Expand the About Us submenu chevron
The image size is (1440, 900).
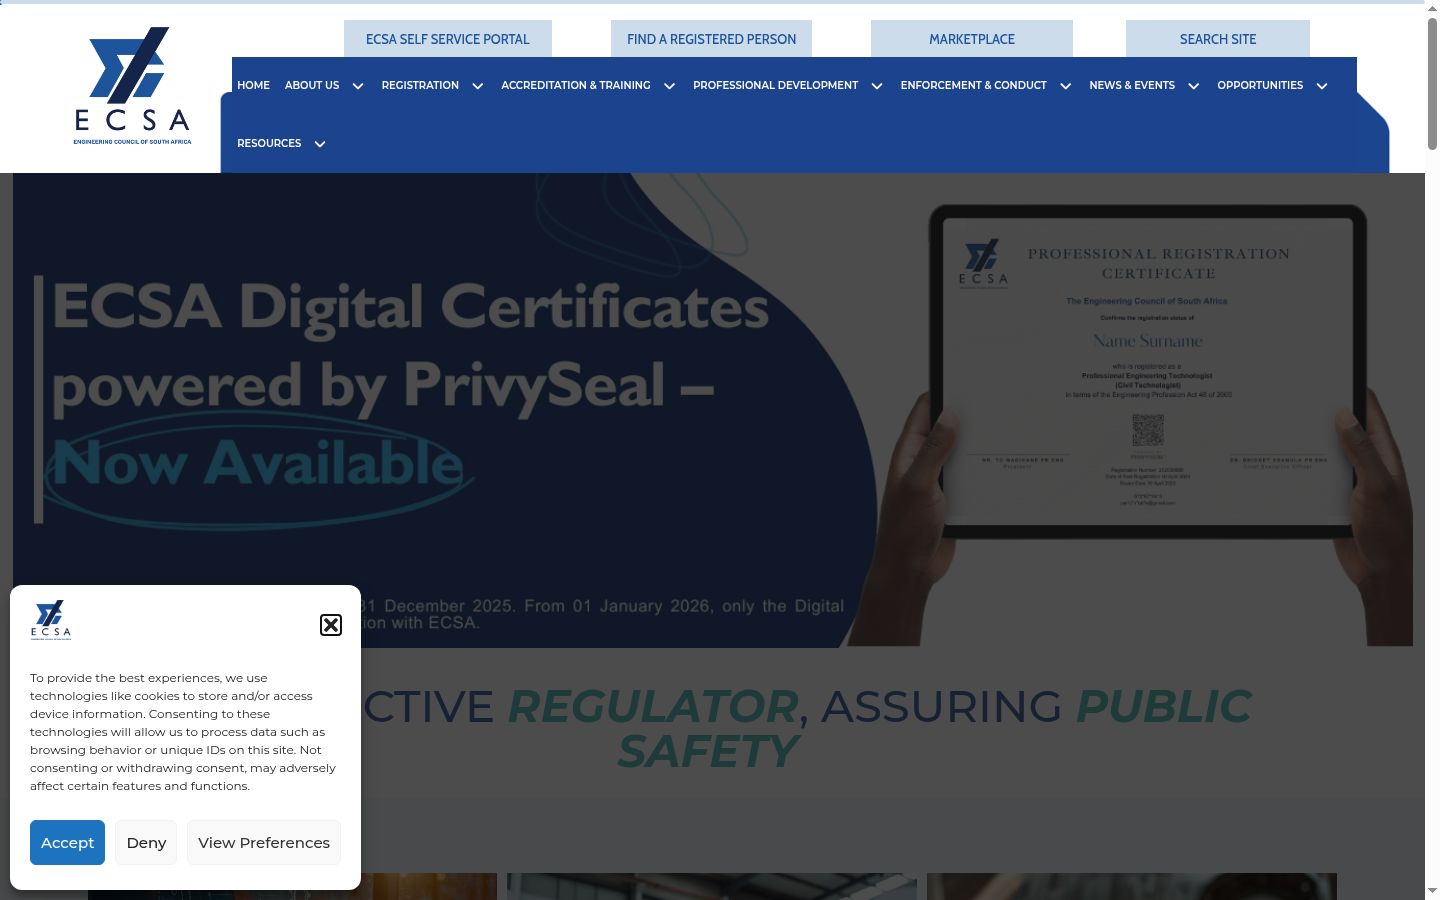click(x=358, y=86)
